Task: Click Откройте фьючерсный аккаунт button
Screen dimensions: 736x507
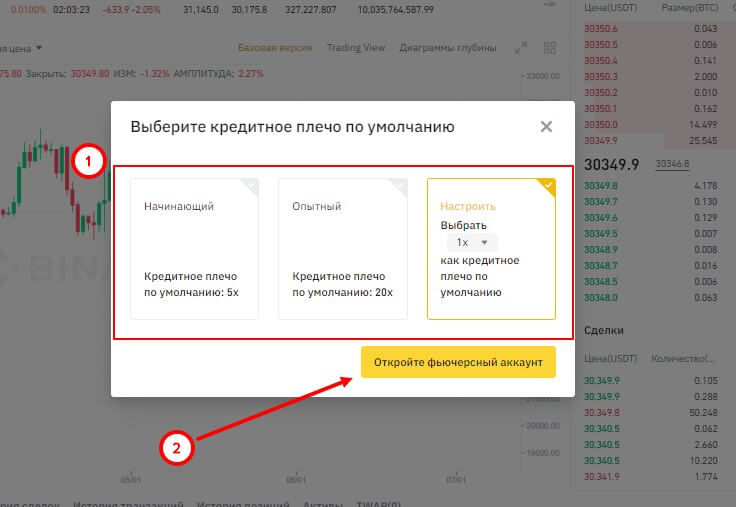Action: pos(458,362)
